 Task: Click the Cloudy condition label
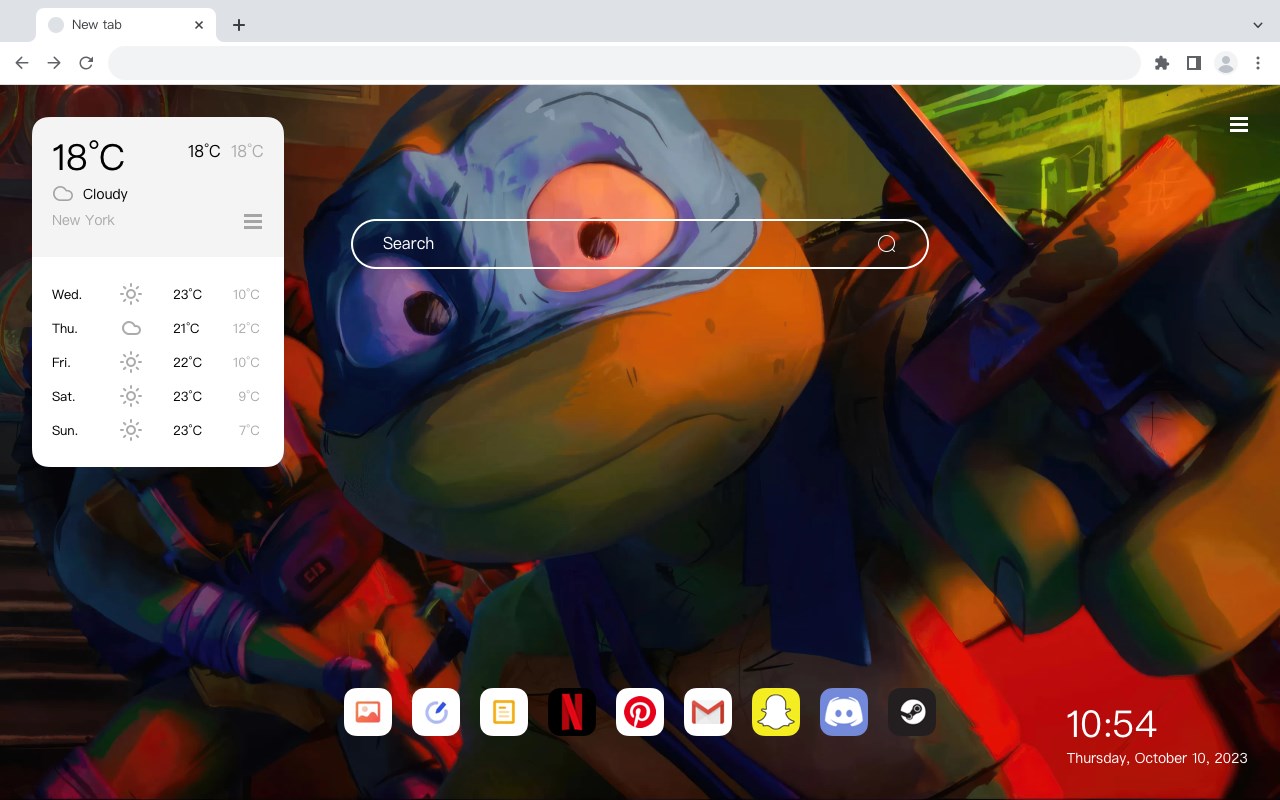click(105, 194)
